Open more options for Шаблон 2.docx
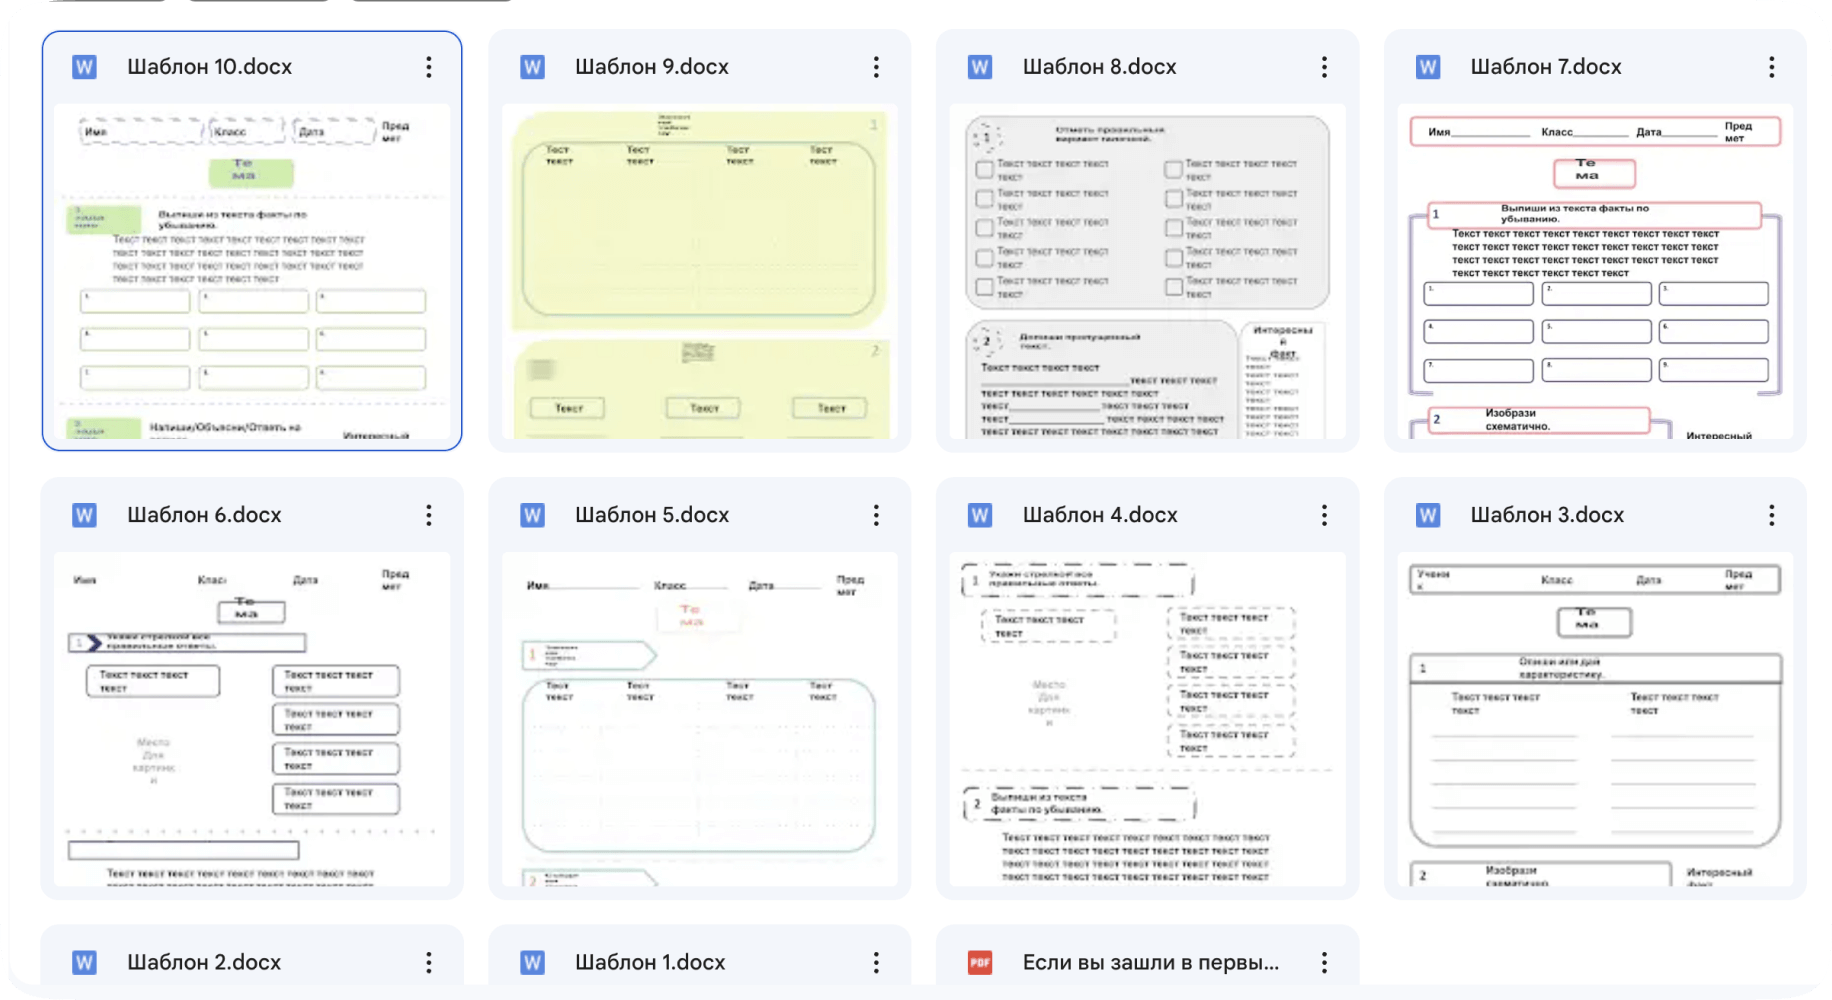Screen dimensions: 1832x1000 pos(429,962)
